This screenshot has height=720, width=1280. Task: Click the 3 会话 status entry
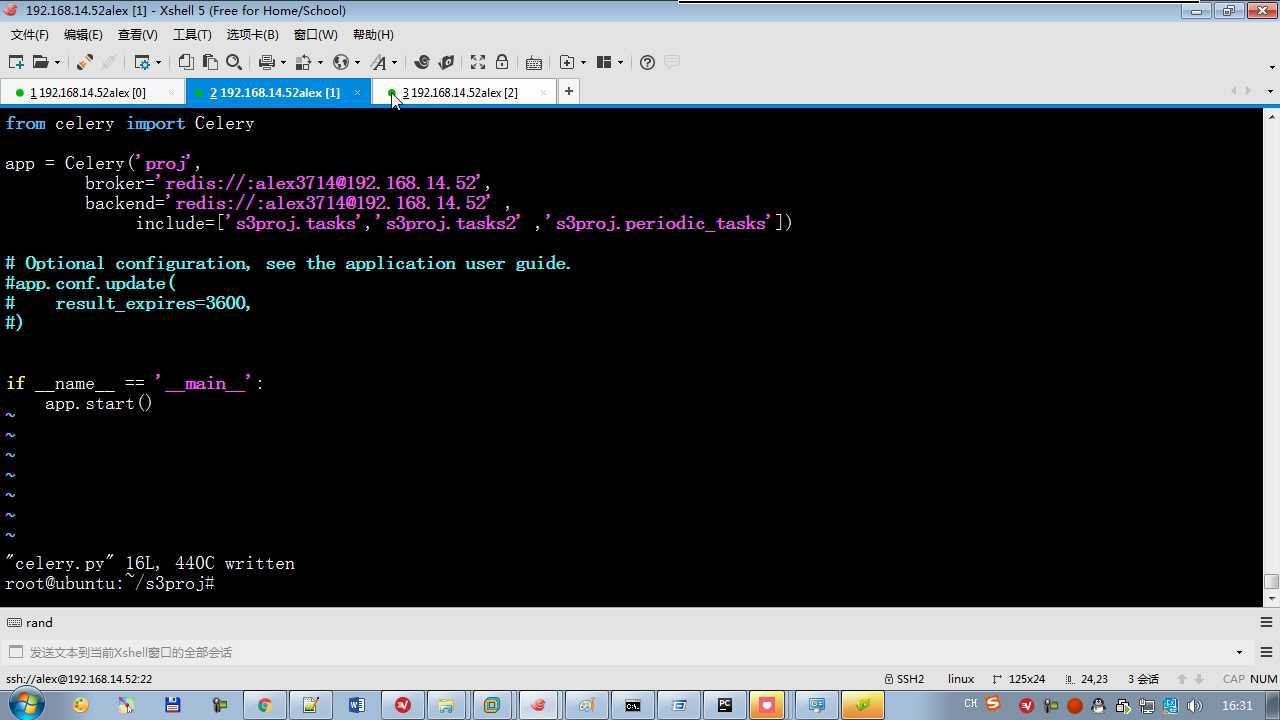click(x=1143, y=679)
